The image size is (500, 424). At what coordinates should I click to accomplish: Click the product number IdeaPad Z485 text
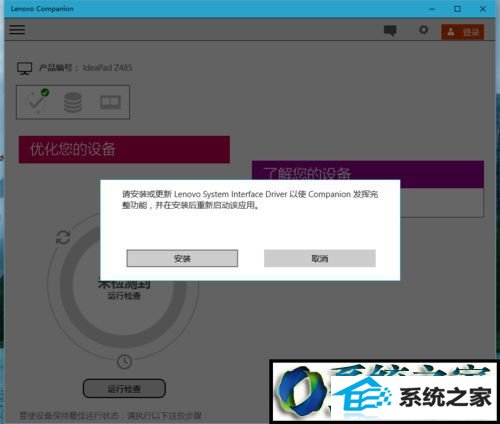click(x=107, y=68)
